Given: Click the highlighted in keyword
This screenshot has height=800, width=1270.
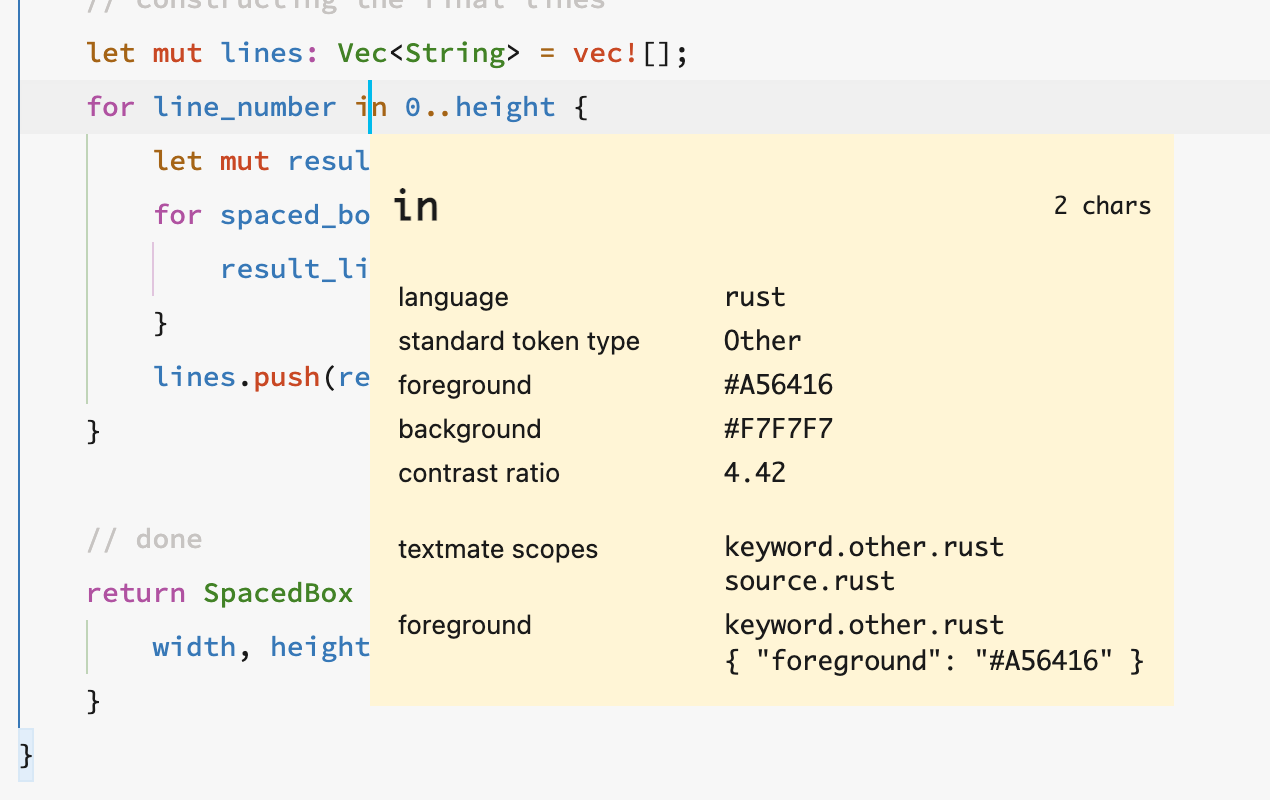Looking at the screenshot, I should 375,106.
